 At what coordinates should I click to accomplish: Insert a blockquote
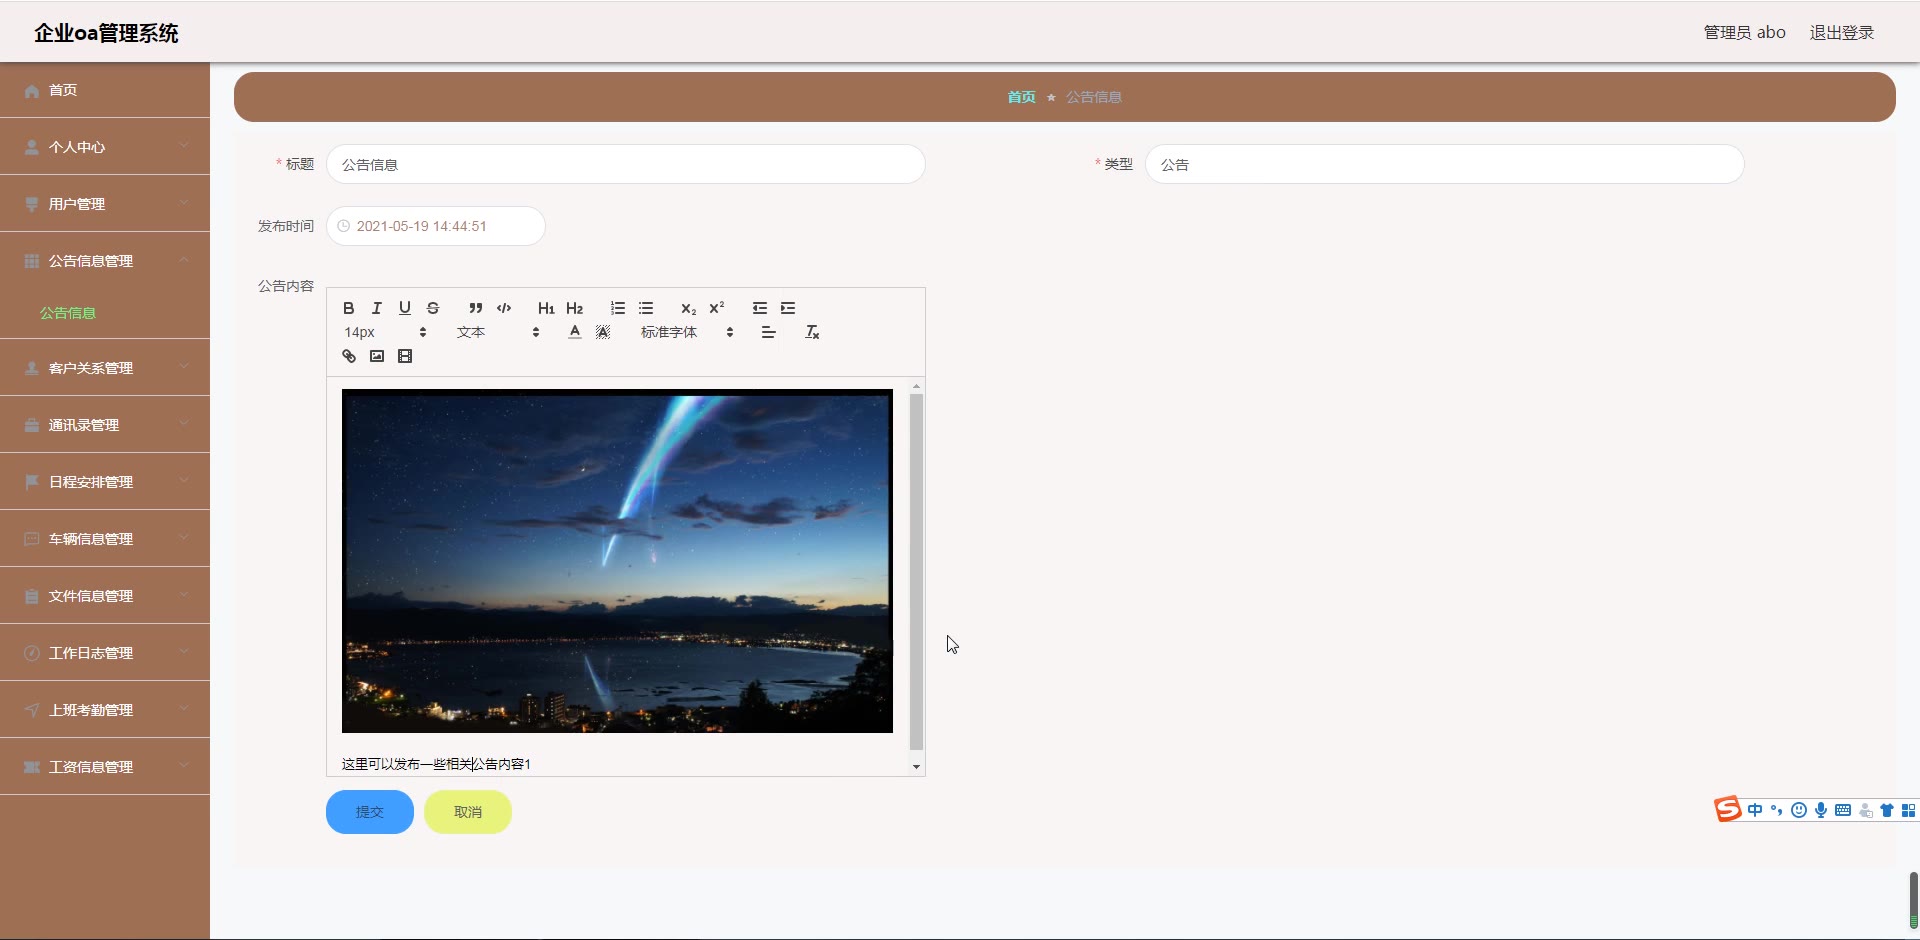coord(476,308)
